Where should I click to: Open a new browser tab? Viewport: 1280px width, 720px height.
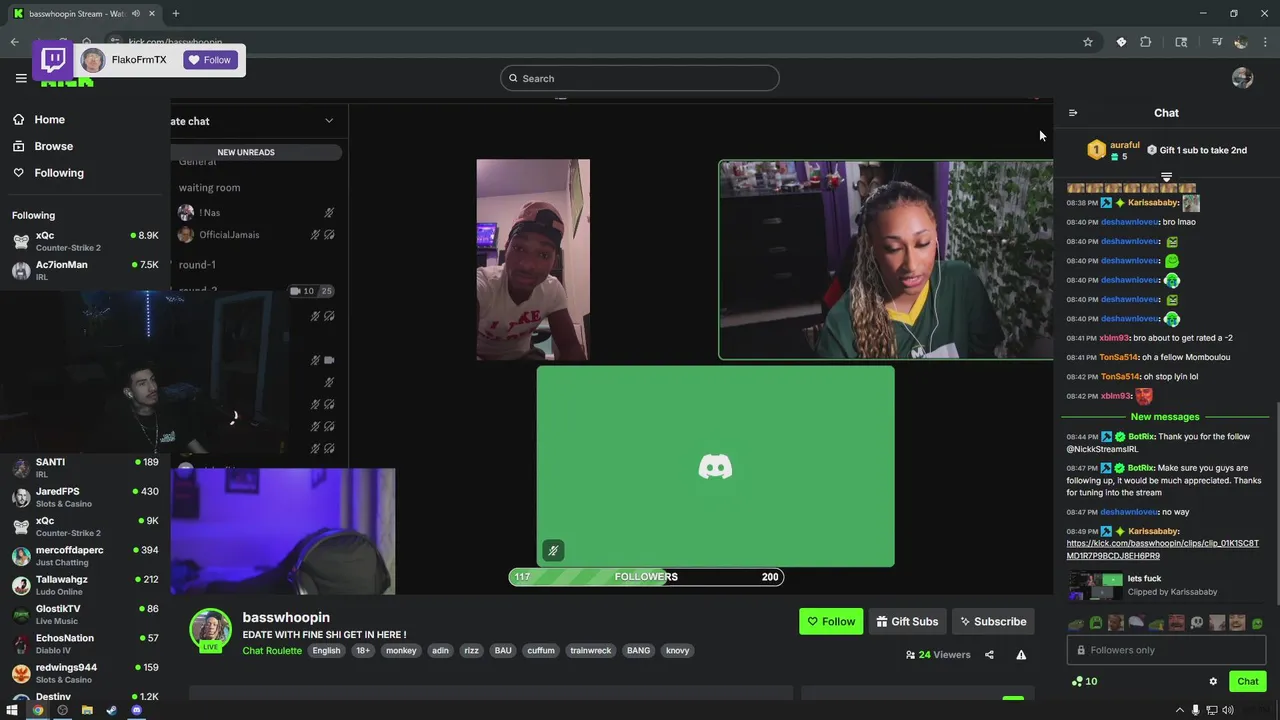[176, 13]
